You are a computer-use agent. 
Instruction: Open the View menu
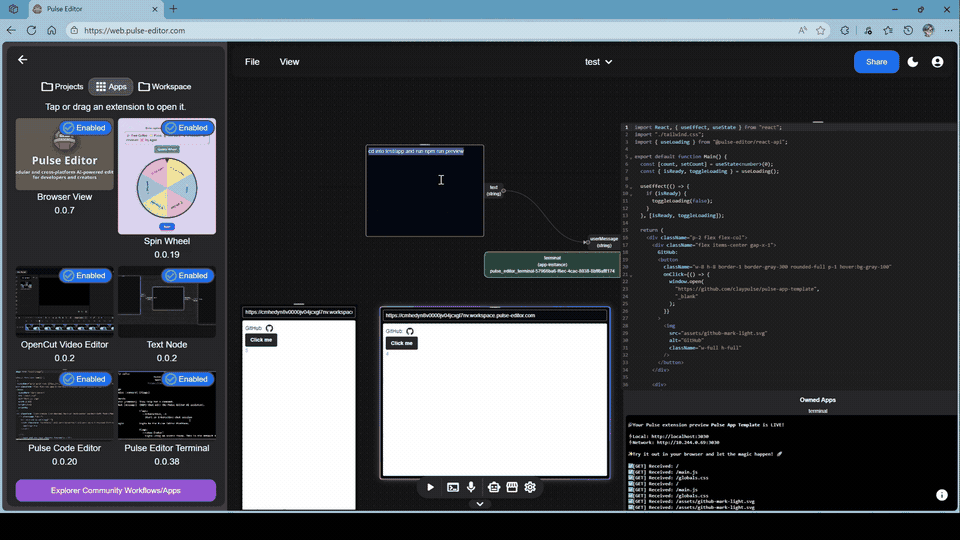(x=290, y=62)
